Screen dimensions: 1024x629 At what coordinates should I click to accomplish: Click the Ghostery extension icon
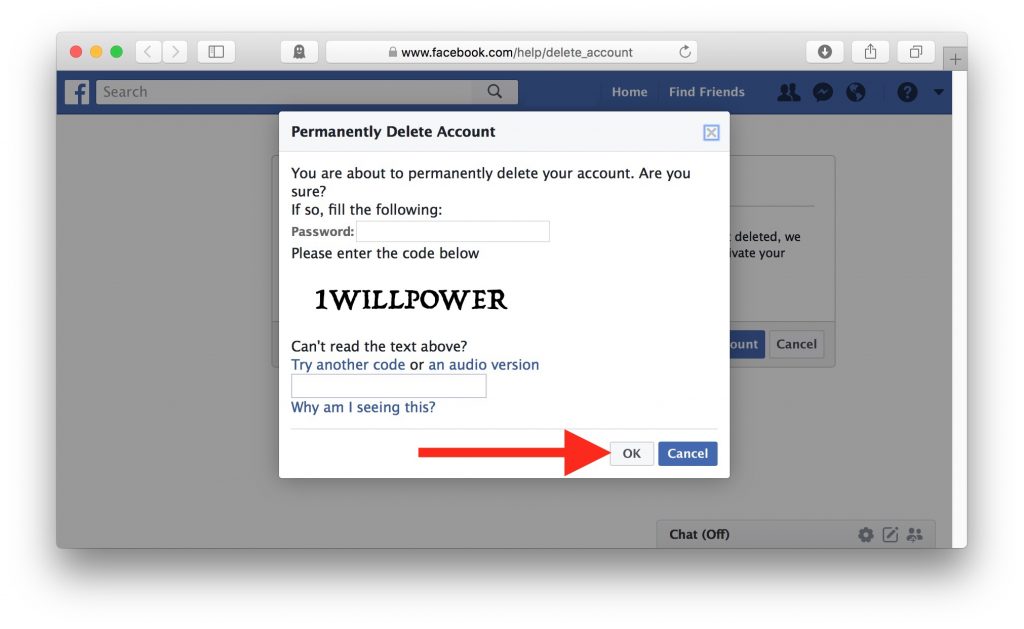click(299, 52)
